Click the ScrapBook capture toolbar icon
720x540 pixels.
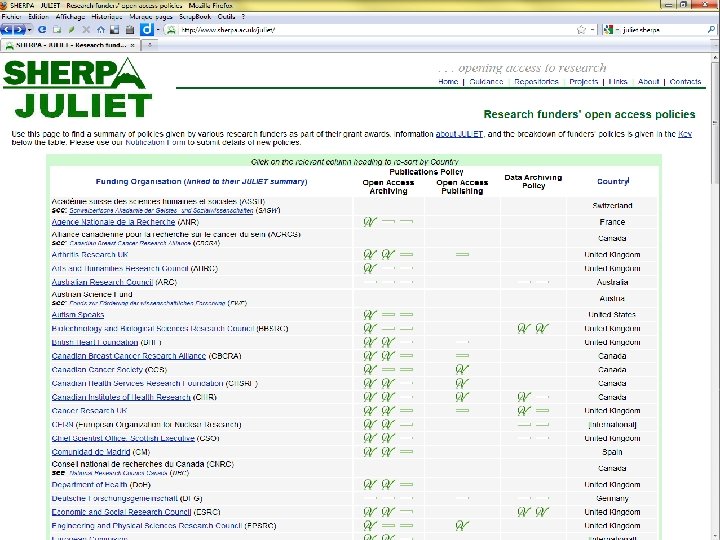coord(115,30)
